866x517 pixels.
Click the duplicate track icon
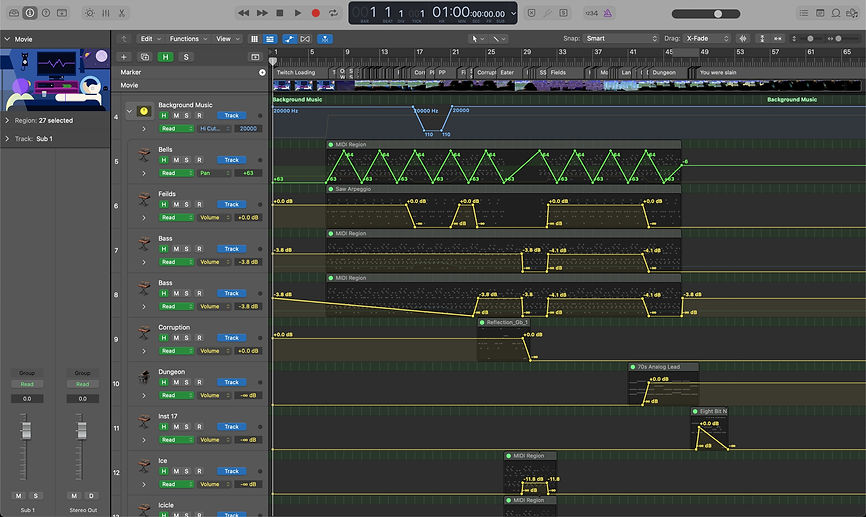coord(145,57)
